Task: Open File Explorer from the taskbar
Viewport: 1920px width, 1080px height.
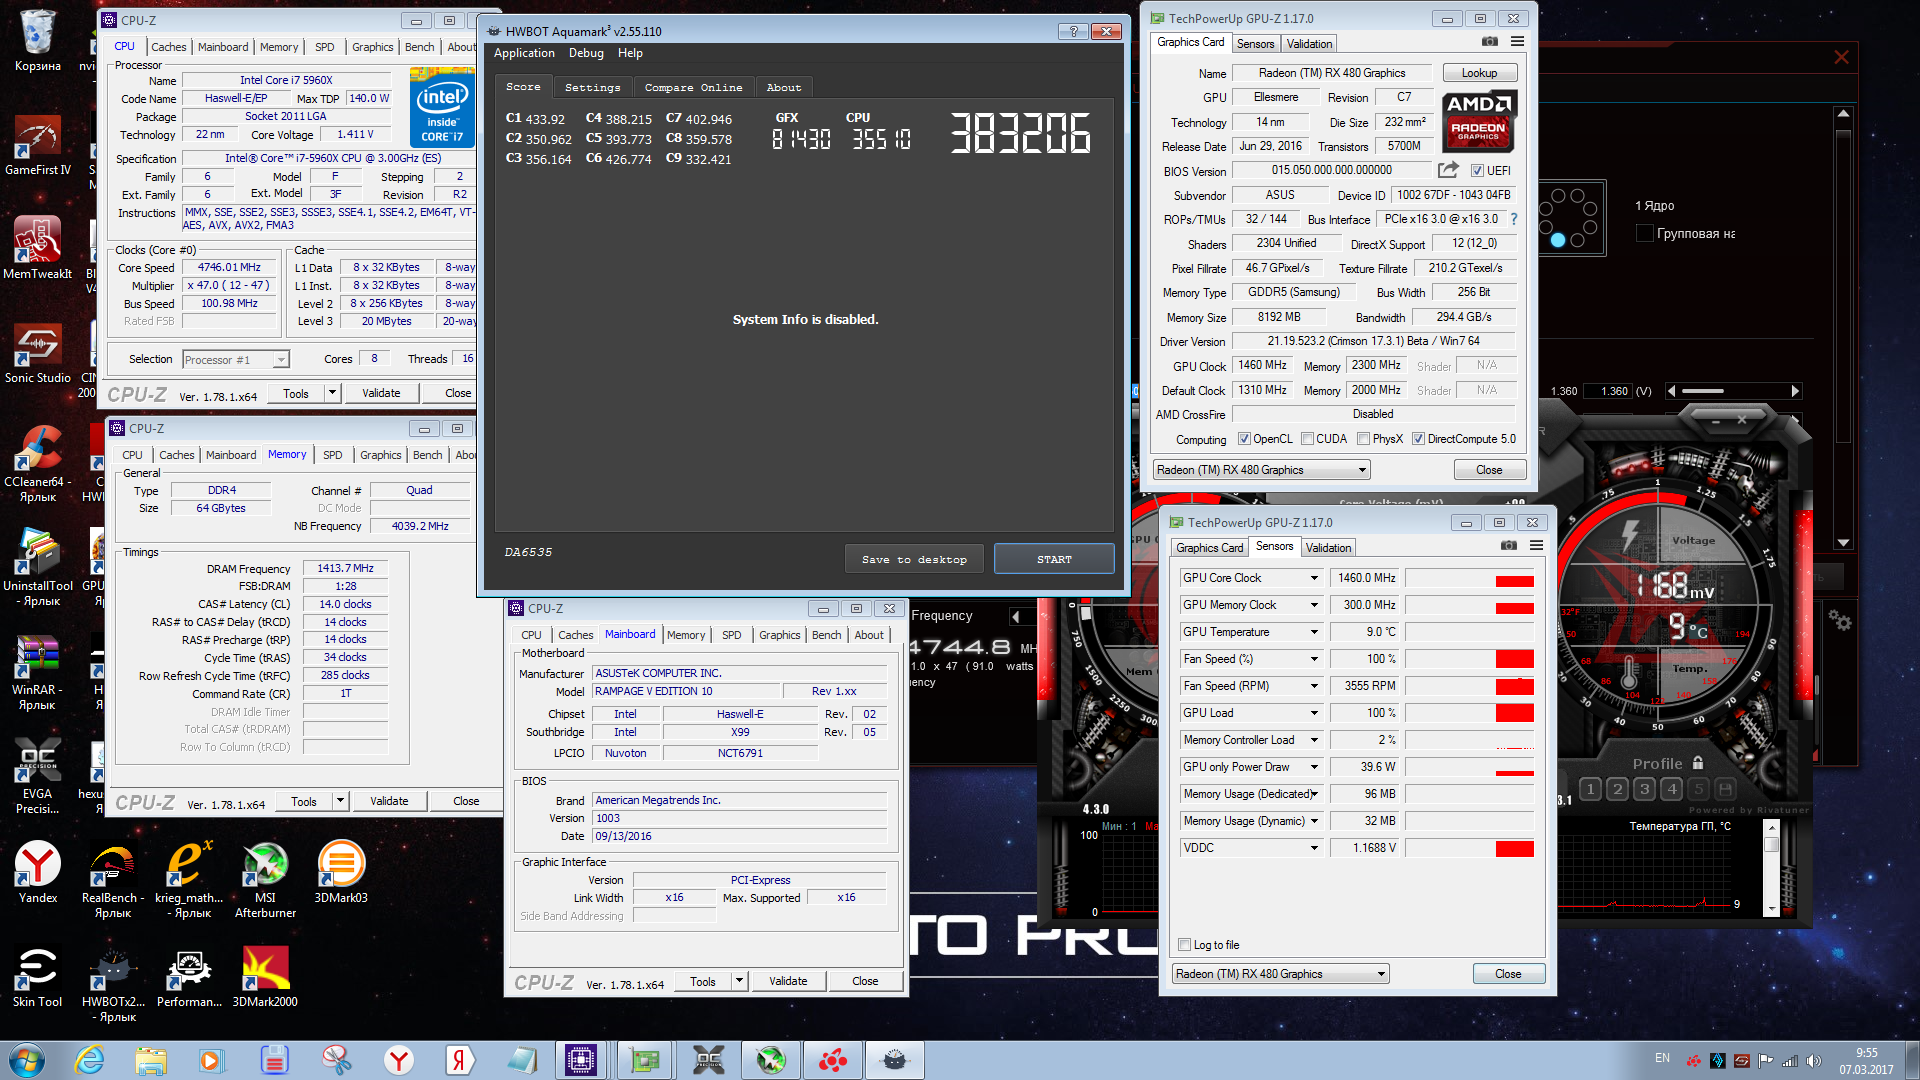Action: [151, 1060]
